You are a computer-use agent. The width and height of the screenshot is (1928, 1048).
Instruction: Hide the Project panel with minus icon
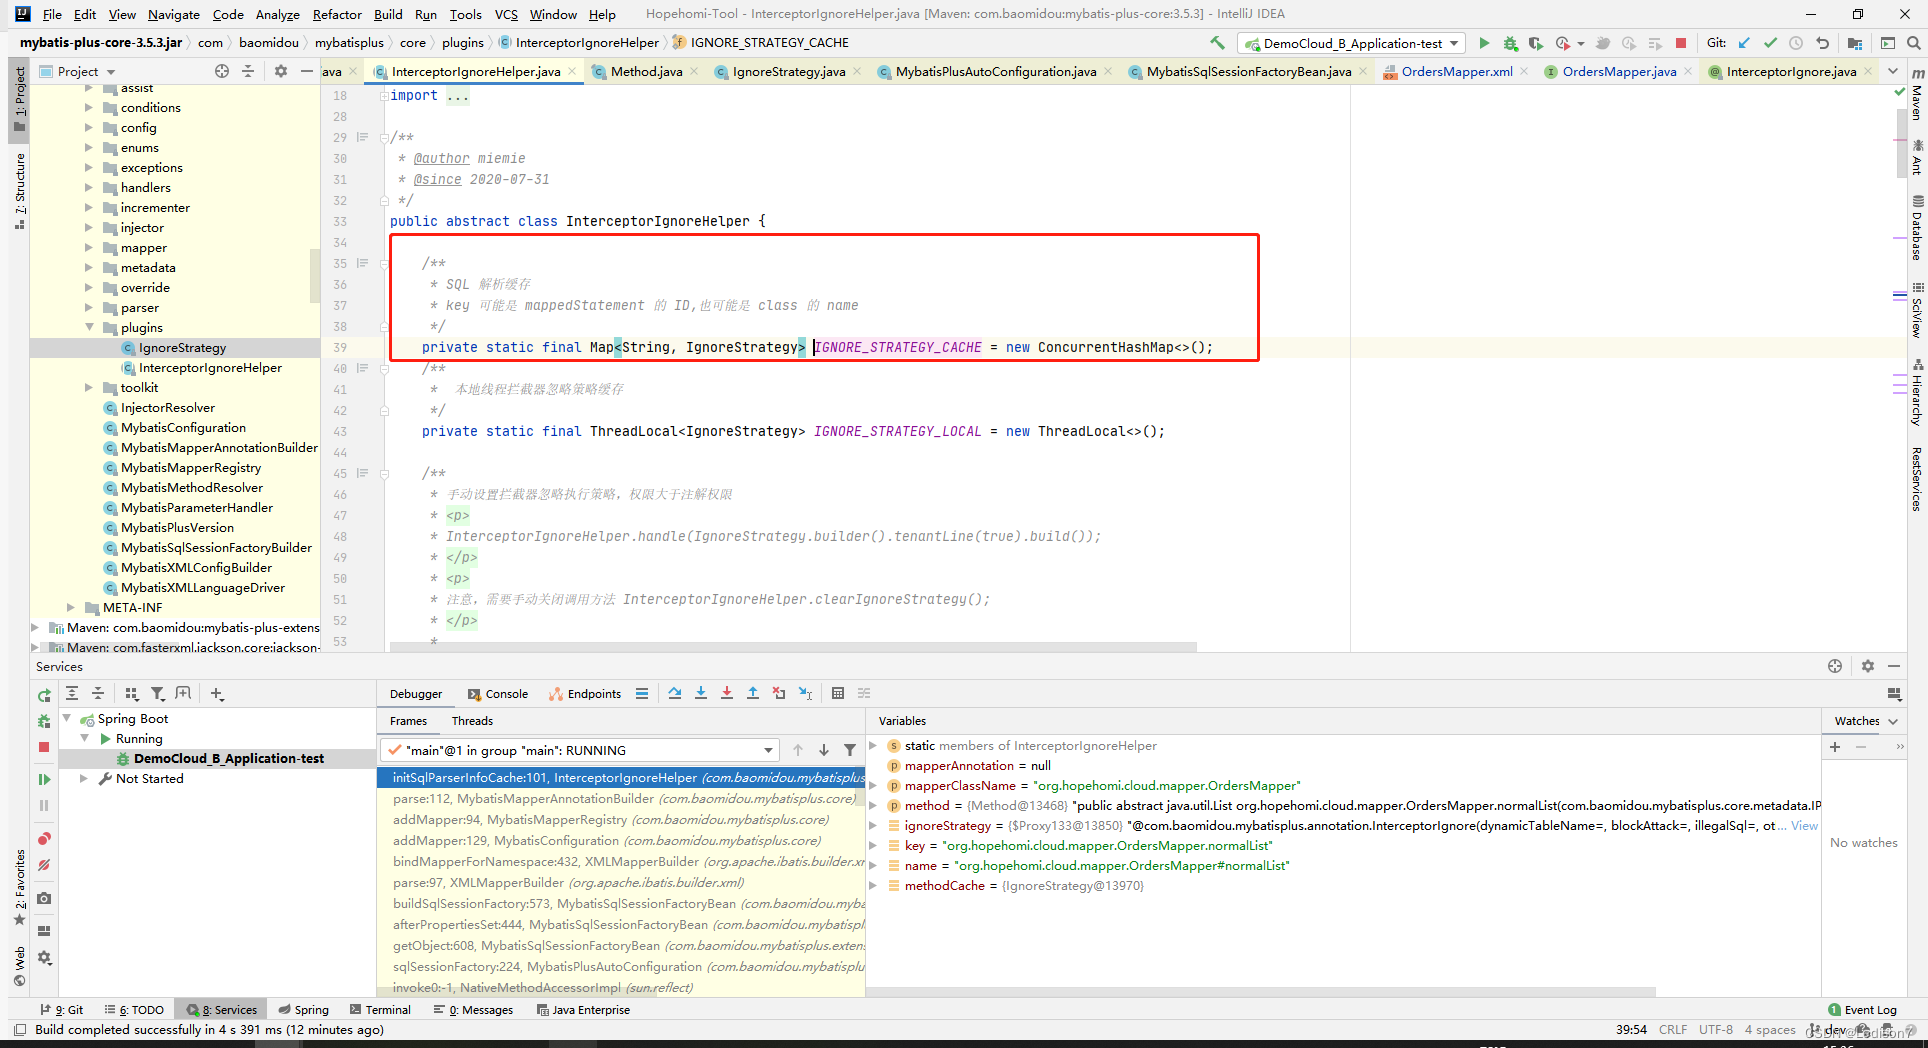point(307,71)
